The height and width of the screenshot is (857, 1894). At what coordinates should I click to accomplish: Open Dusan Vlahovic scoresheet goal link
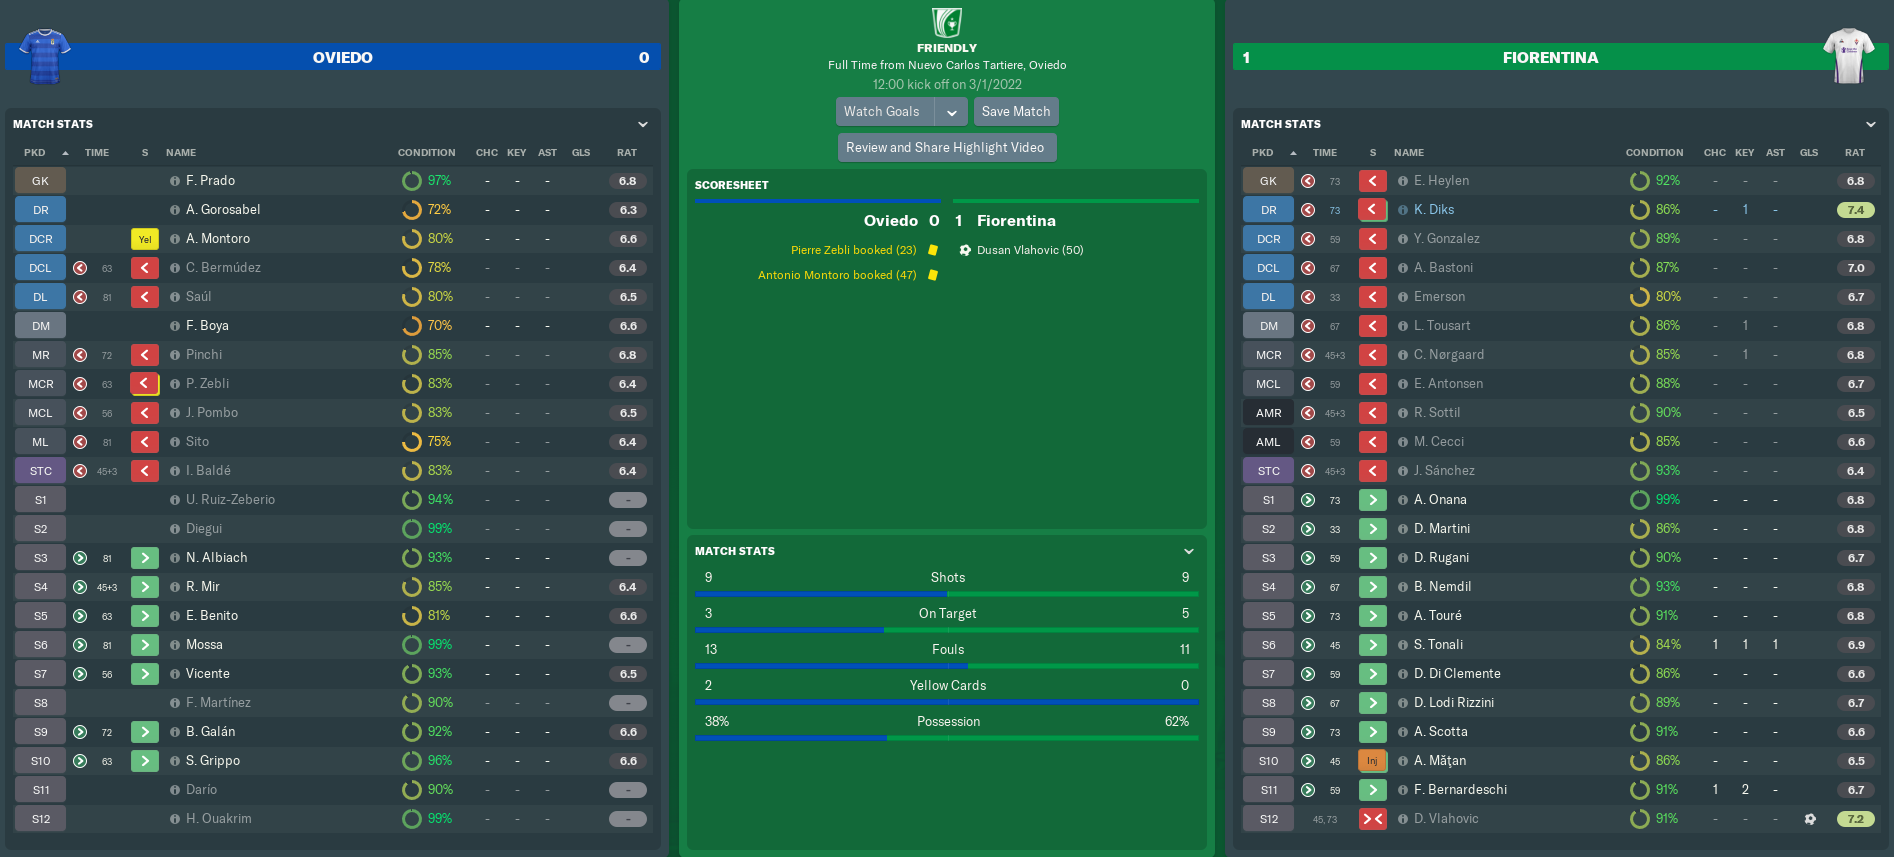pyautogui.click(x=1029, y=250)
